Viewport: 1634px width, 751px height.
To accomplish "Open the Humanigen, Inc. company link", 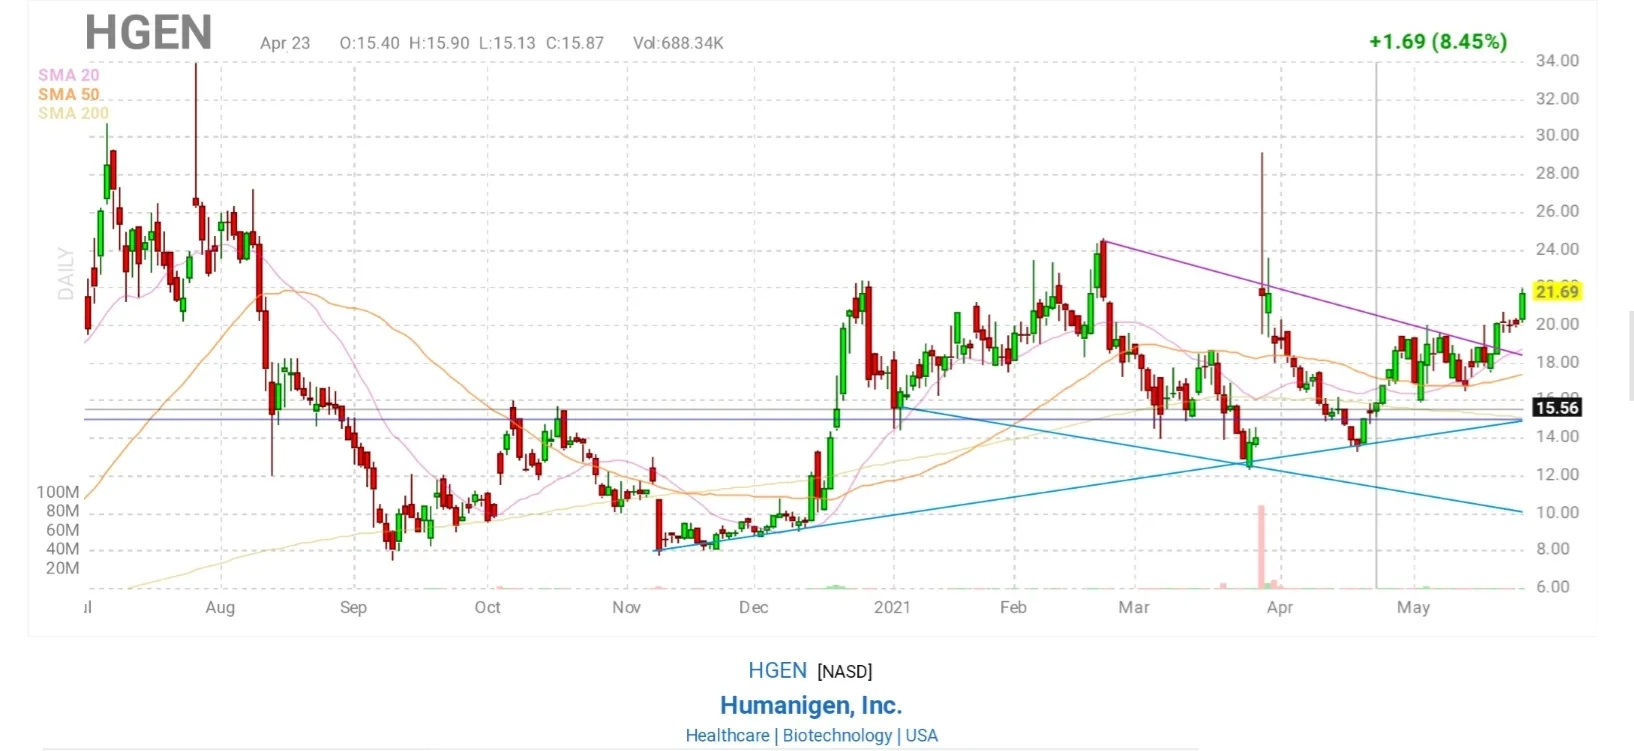I will point(811,705).
